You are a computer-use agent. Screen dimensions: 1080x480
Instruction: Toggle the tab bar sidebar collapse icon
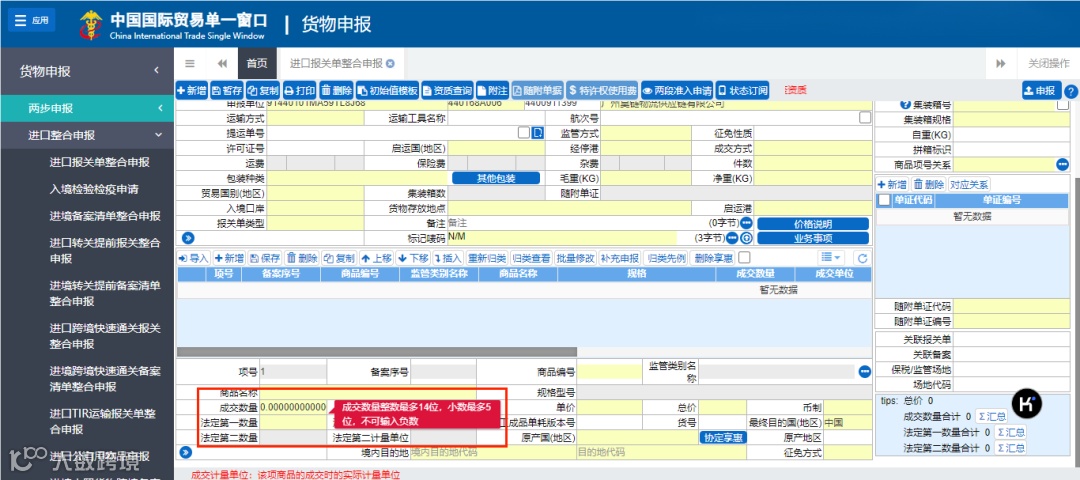pos(190,63)
